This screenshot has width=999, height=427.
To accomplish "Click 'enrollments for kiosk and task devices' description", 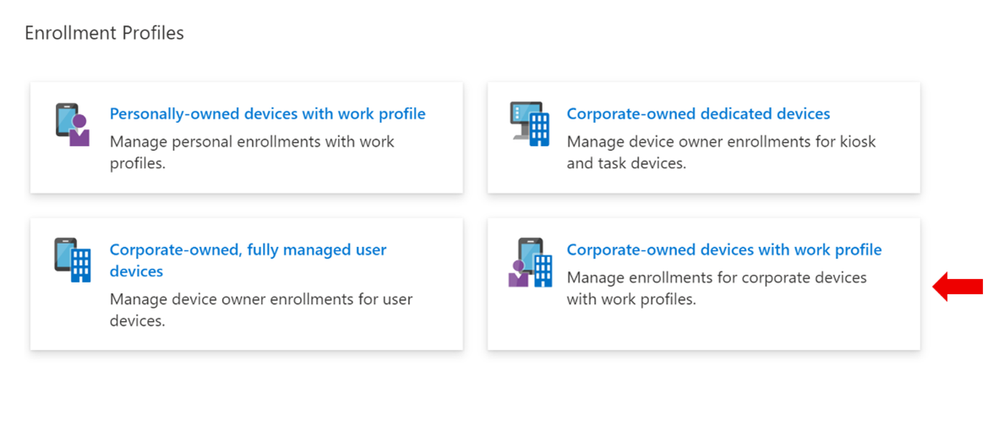I will pos(721,152).
